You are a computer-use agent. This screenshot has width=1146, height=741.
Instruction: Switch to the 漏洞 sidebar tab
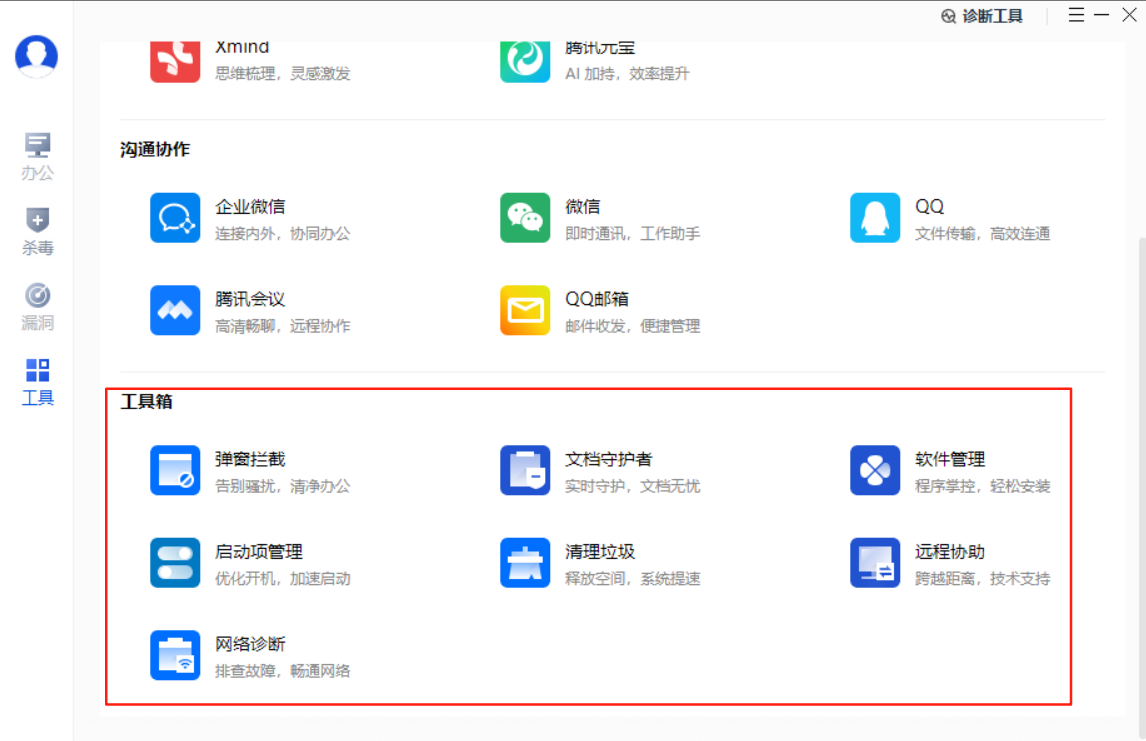pyautogui.click(x=37, y=307)
